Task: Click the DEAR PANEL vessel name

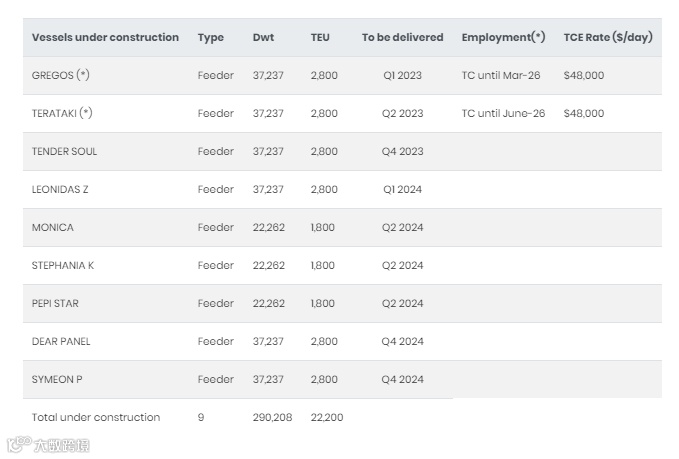Action: [x=61, y=342]
